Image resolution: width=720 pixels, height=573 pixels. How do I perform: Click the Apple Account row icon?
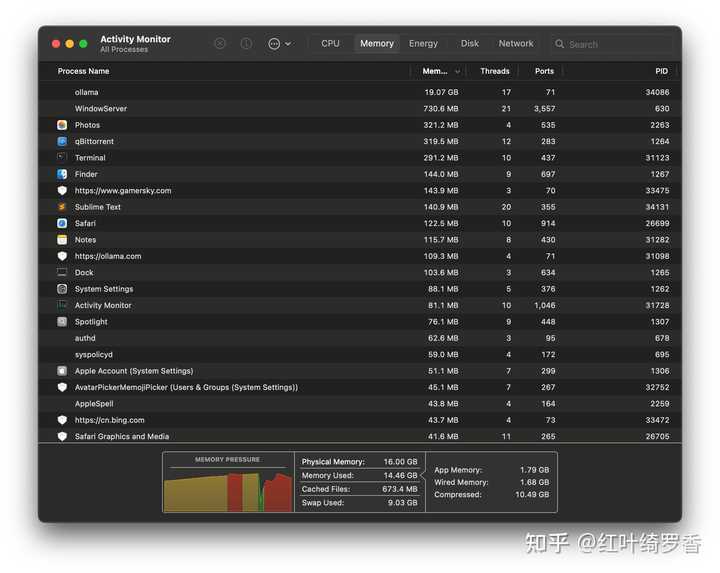62,371
